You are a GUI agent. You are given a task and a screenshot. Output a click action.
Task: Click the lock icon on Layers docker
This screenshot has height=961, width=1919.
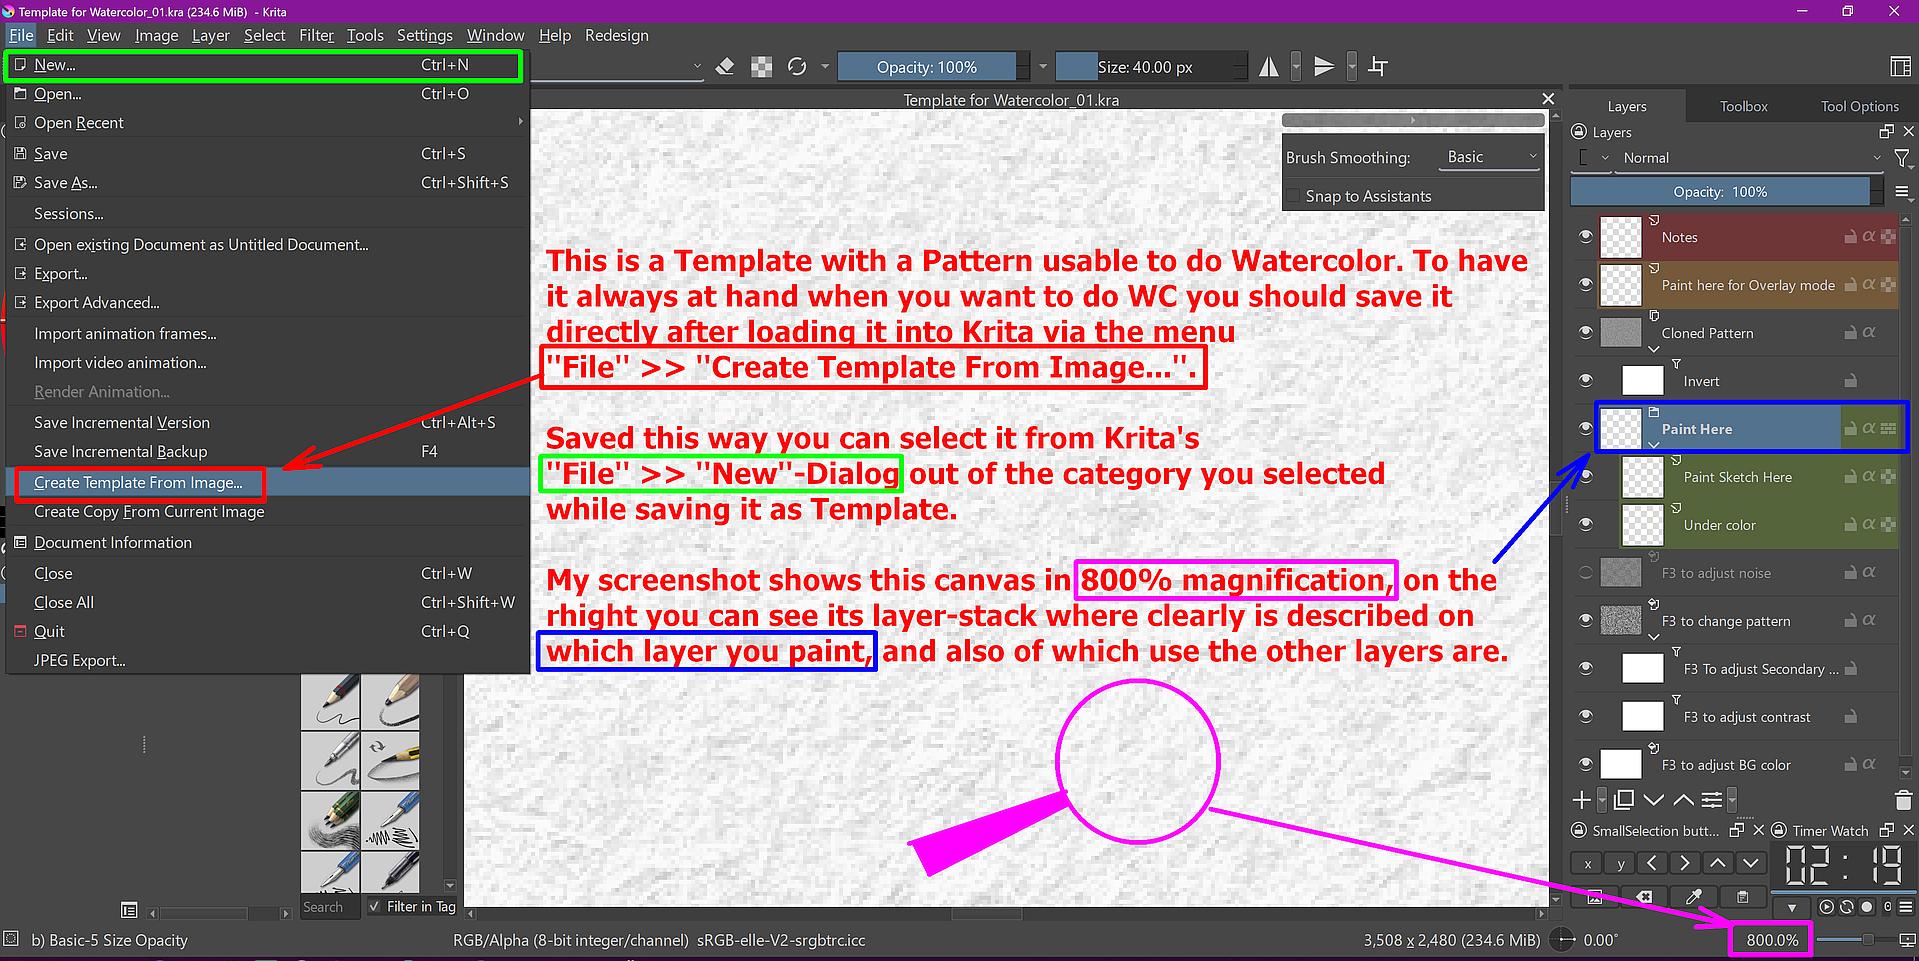pyautogui.click(x=1579, y=132)
